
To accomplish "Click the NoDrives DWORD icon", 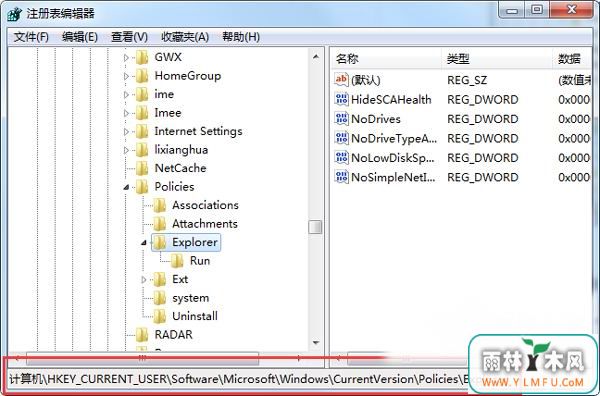I will (x=341, y=119).
